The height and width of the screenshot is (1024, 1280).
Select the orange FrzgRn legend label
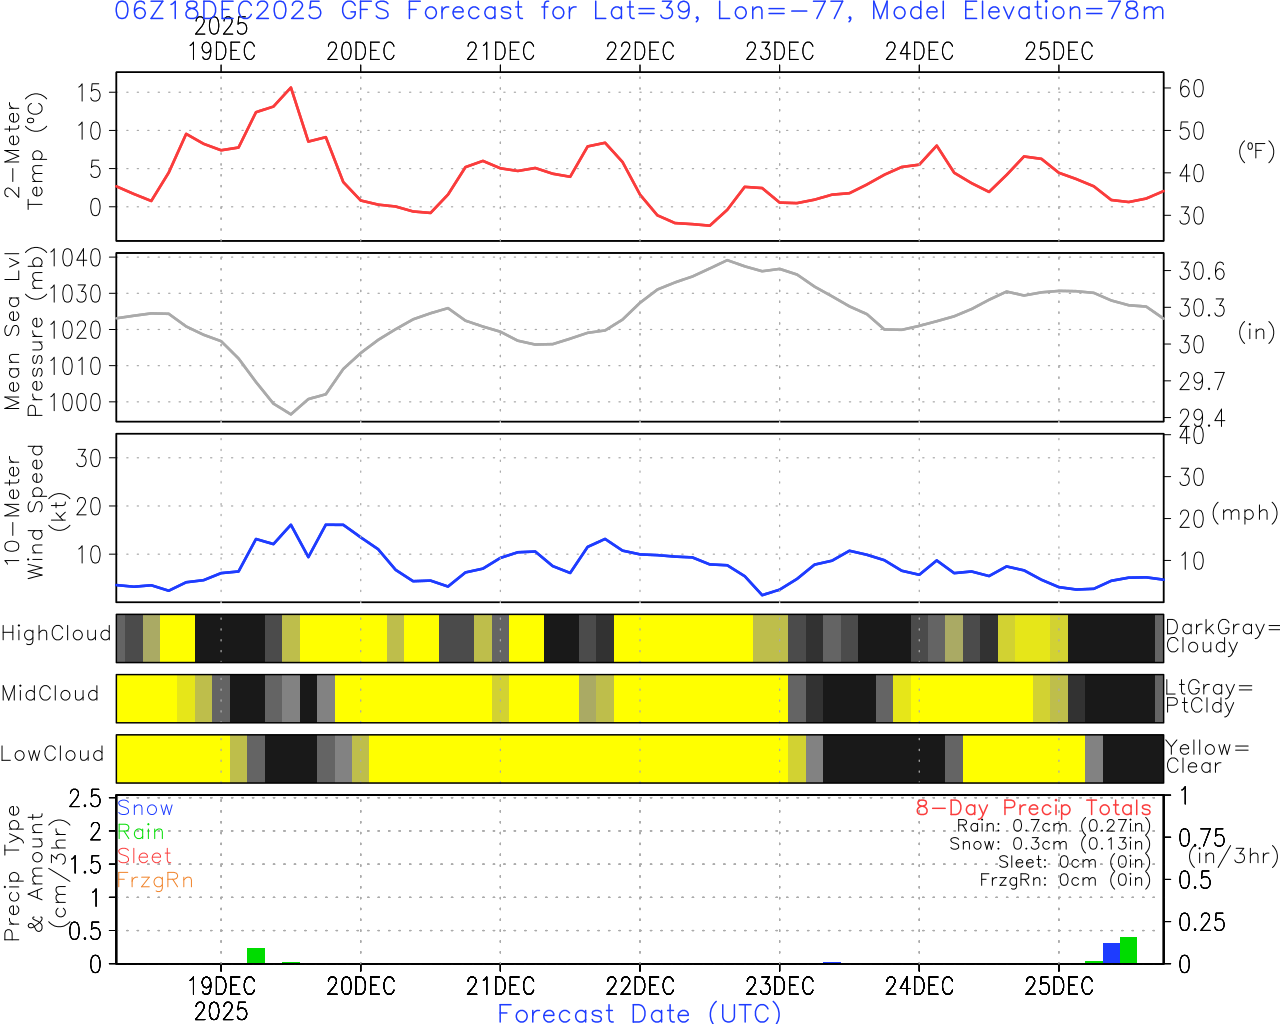pyautogui.click(x=155, y=880)
